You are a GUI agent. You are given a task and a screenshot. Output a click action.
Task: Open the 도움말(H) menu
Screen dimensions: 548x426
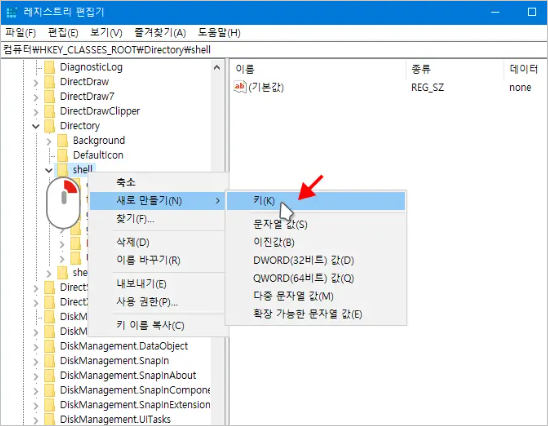219,33
